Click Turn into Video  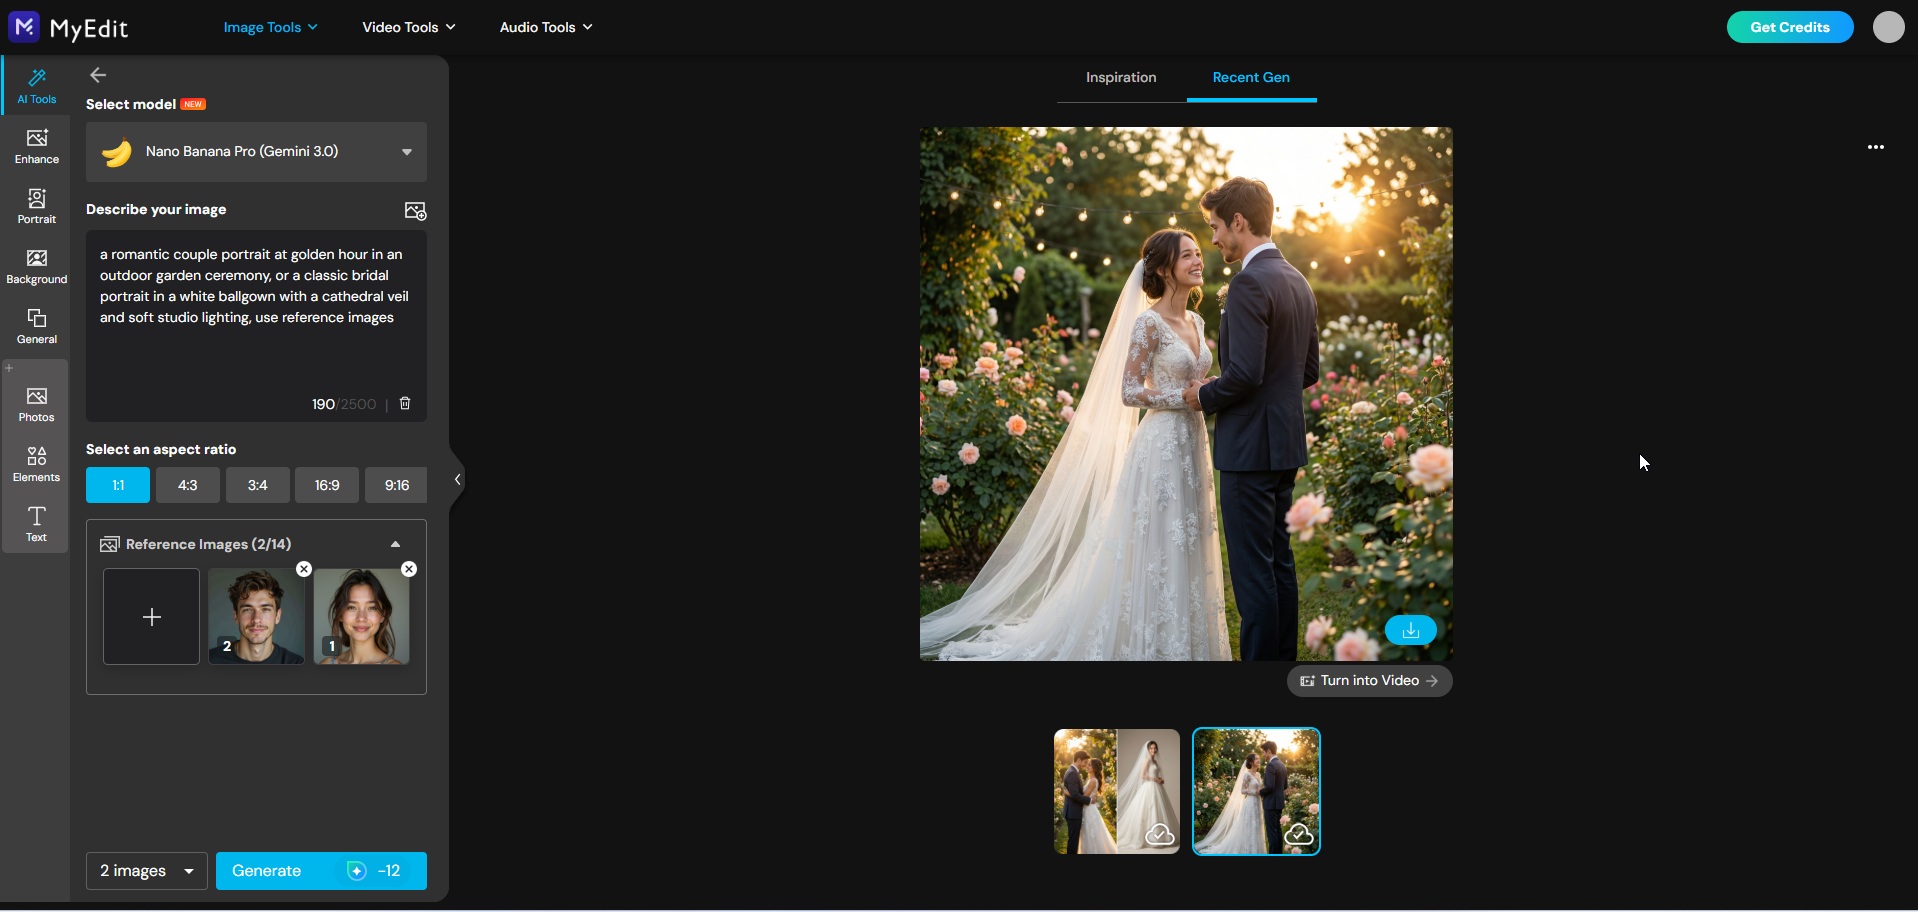(1368, 680)
